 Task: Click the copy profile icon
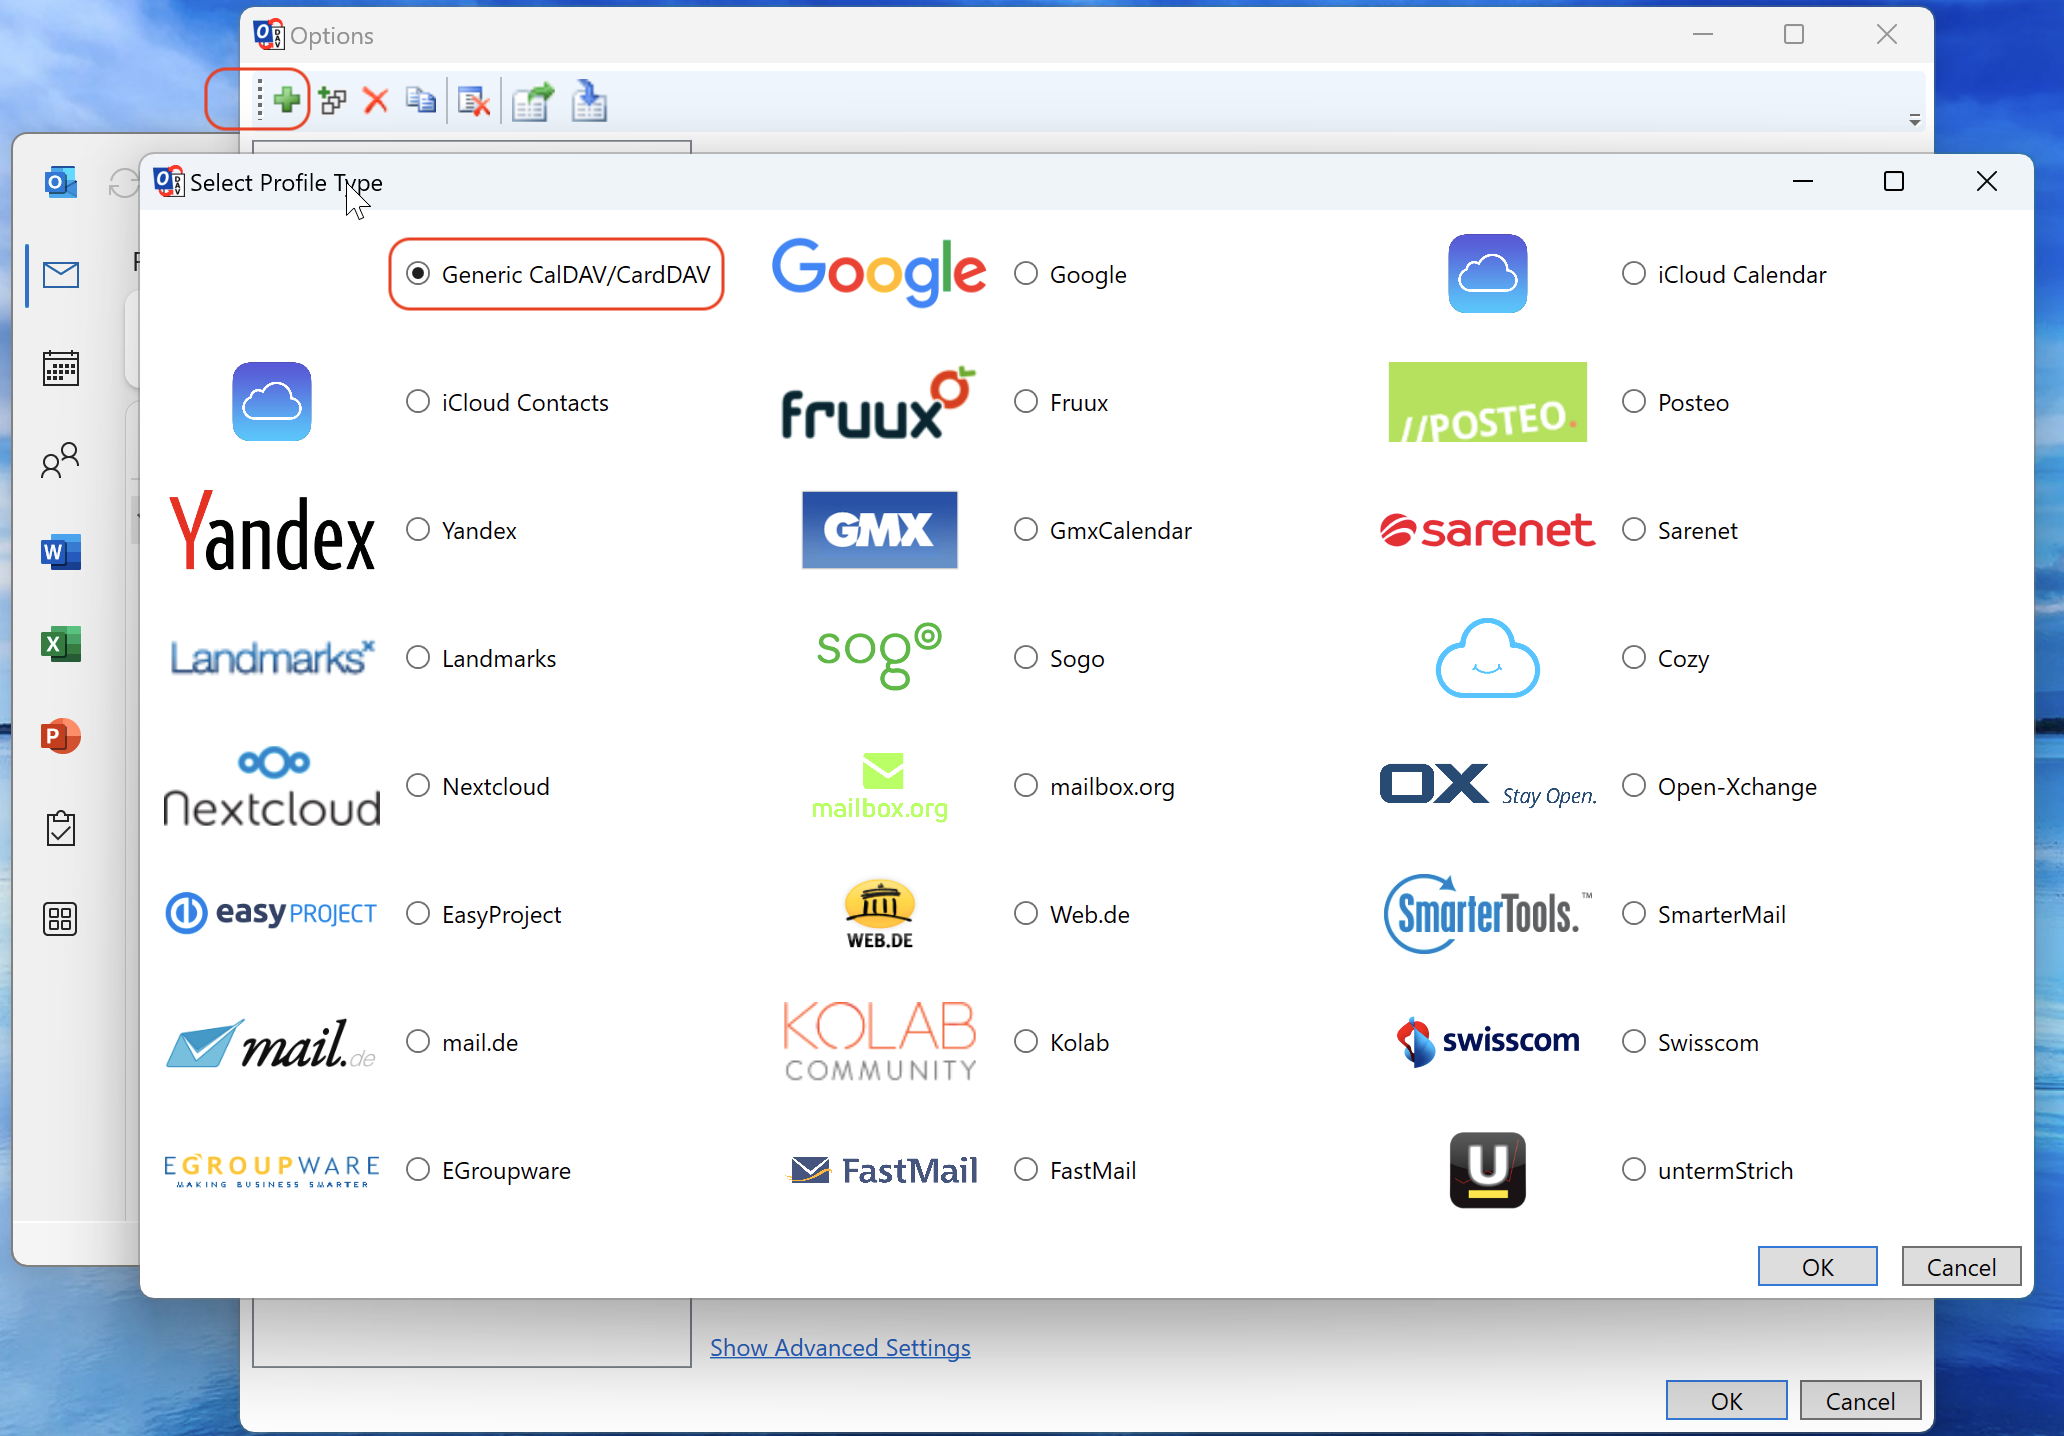point(421,100)
